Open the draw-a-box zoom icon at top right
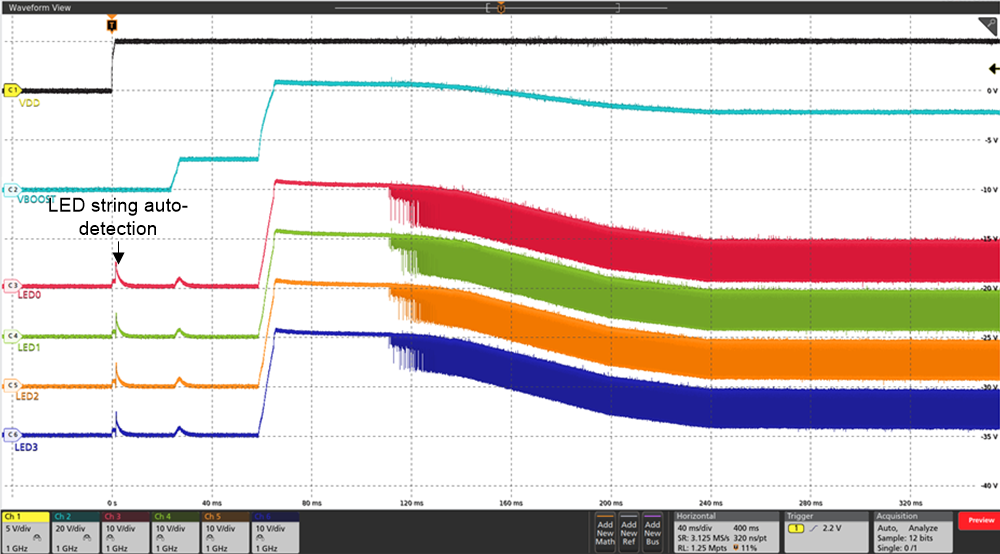The height and width of the screenshot is (554, 1000). click(x=987, y=26)
